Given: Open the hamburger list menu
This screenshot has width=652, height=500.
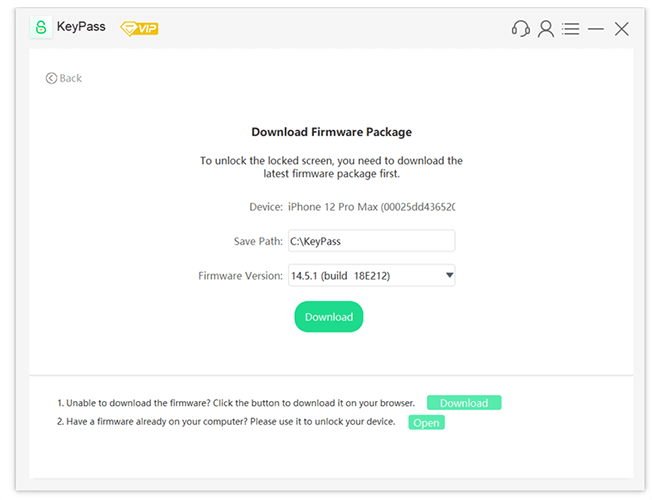Looking at the screenshot, I should point(571,29).
